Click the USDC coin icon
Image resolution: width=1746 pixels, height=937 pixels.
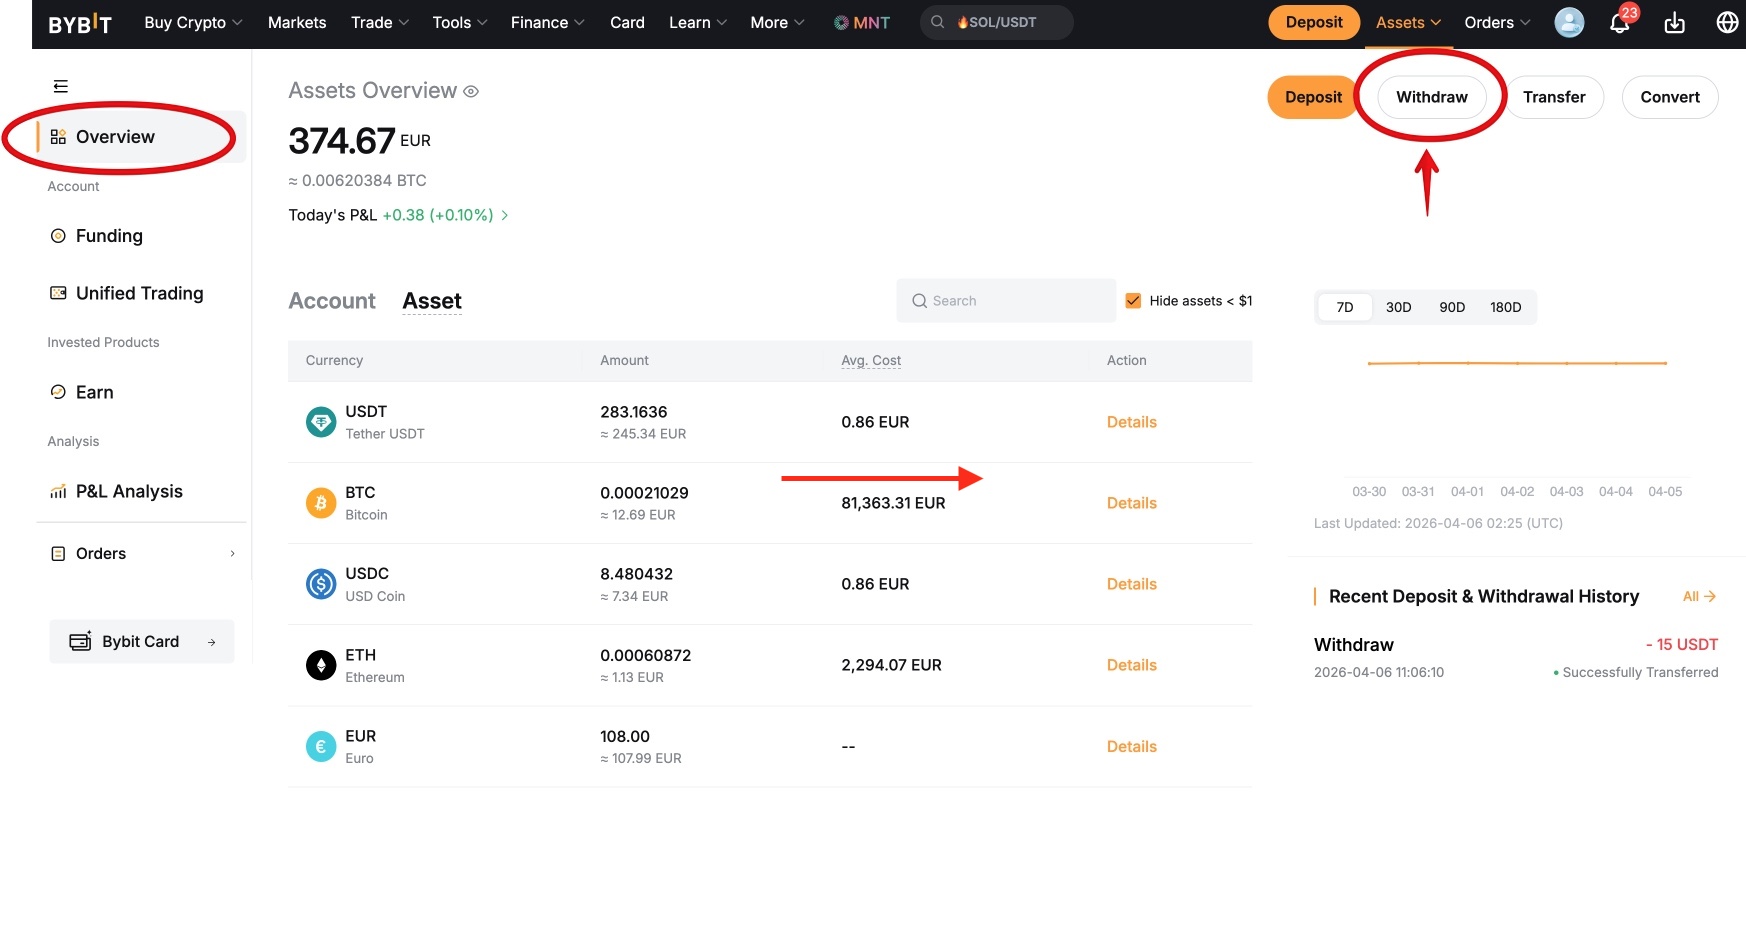[321, 584]
